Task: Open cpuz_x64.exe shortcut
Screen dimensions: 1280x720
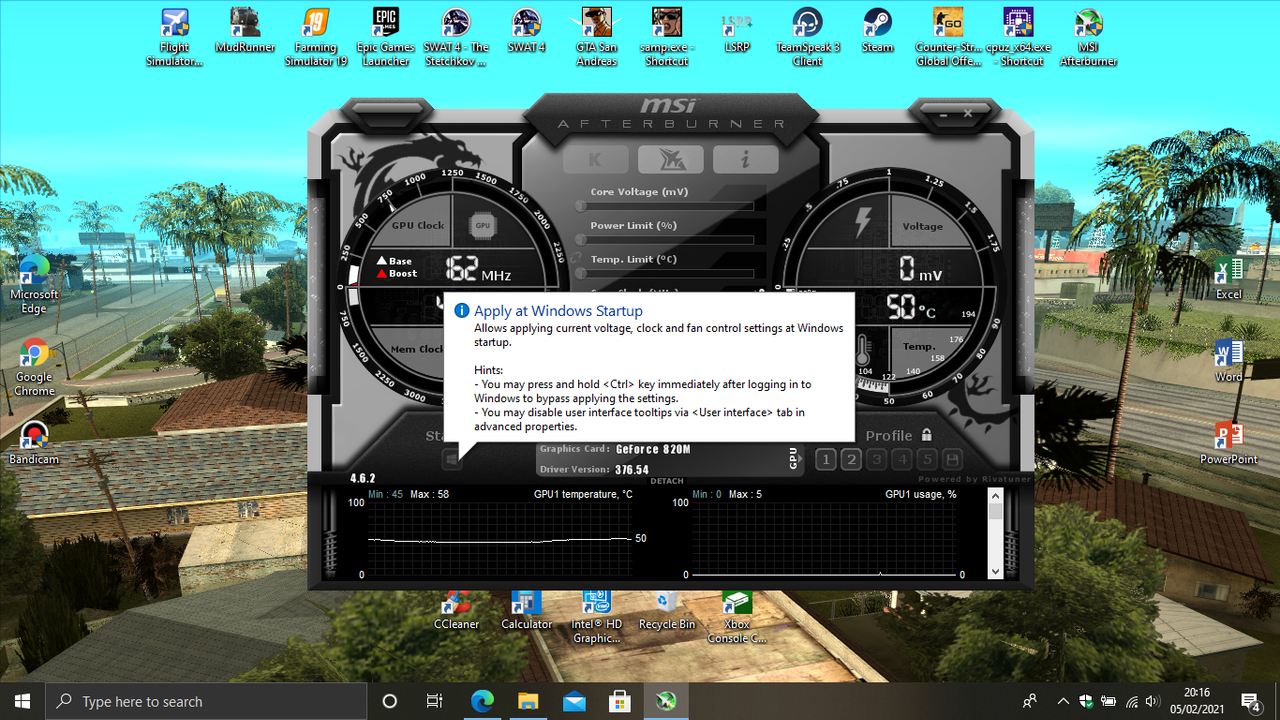Action: tap(1018, 38)
